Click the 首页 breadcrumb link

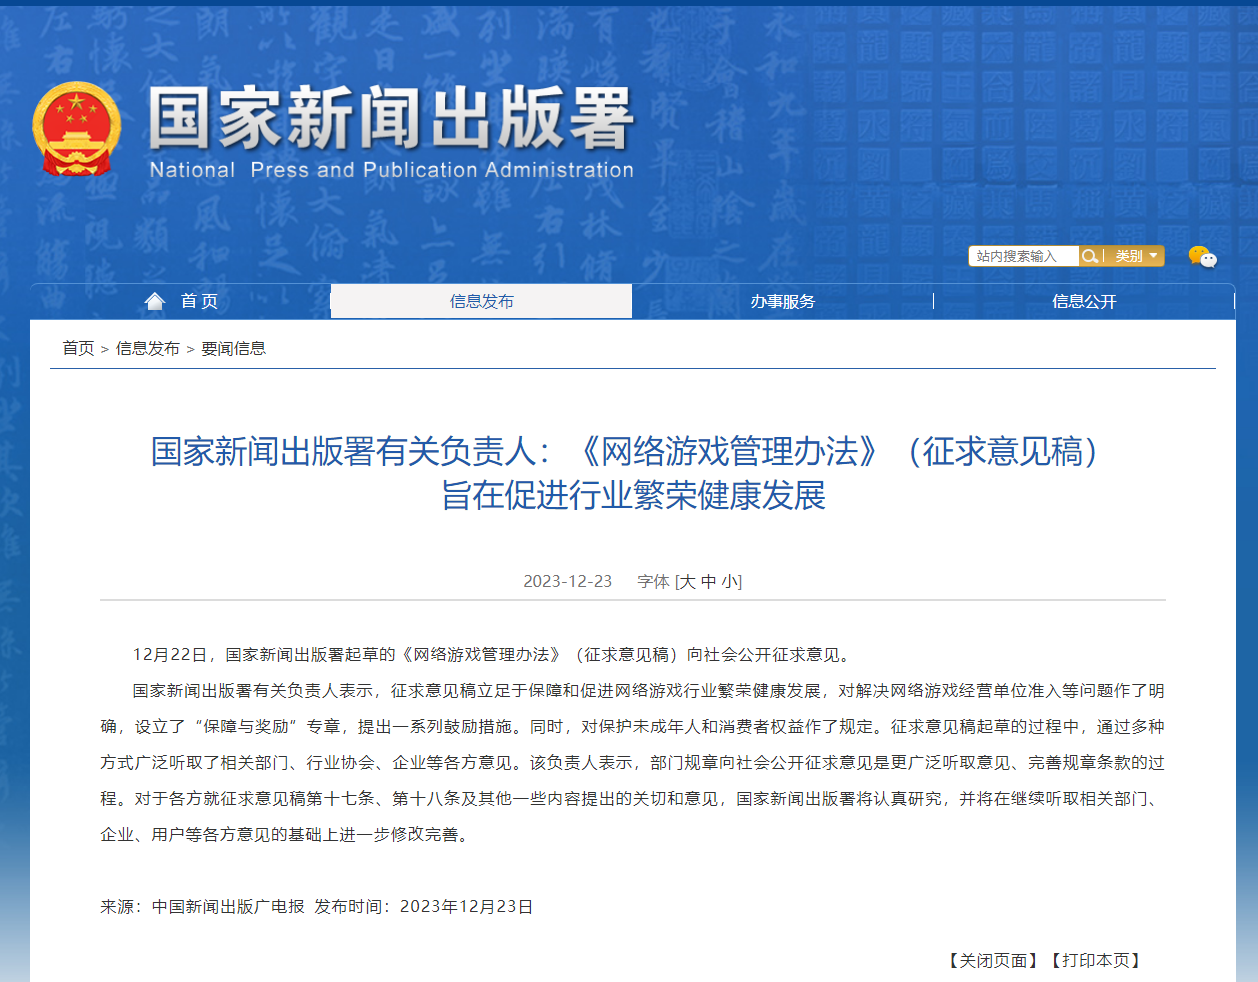[x=78, y=348]
